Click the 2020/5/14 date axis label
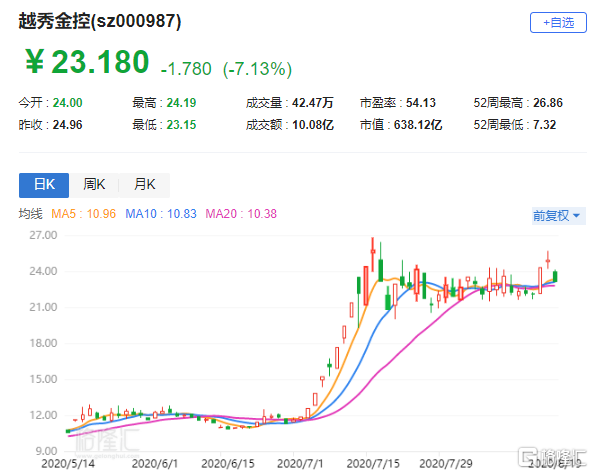593x474 pixels. [68, 464]
